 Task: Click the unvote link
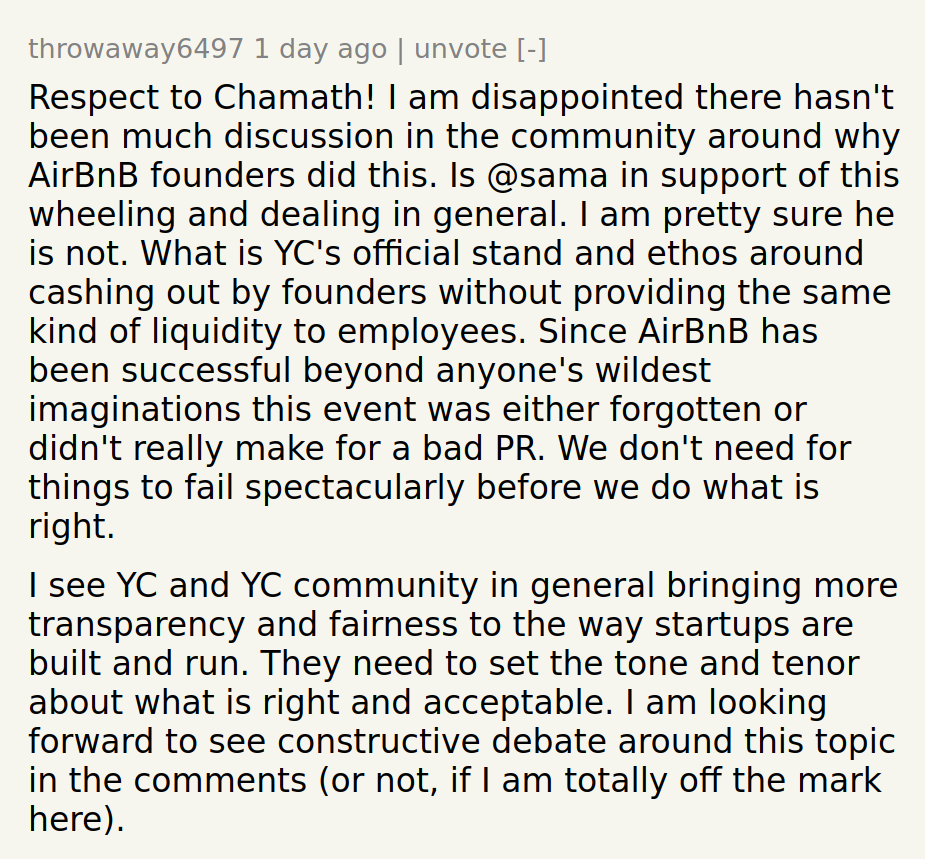click(461, 50)
